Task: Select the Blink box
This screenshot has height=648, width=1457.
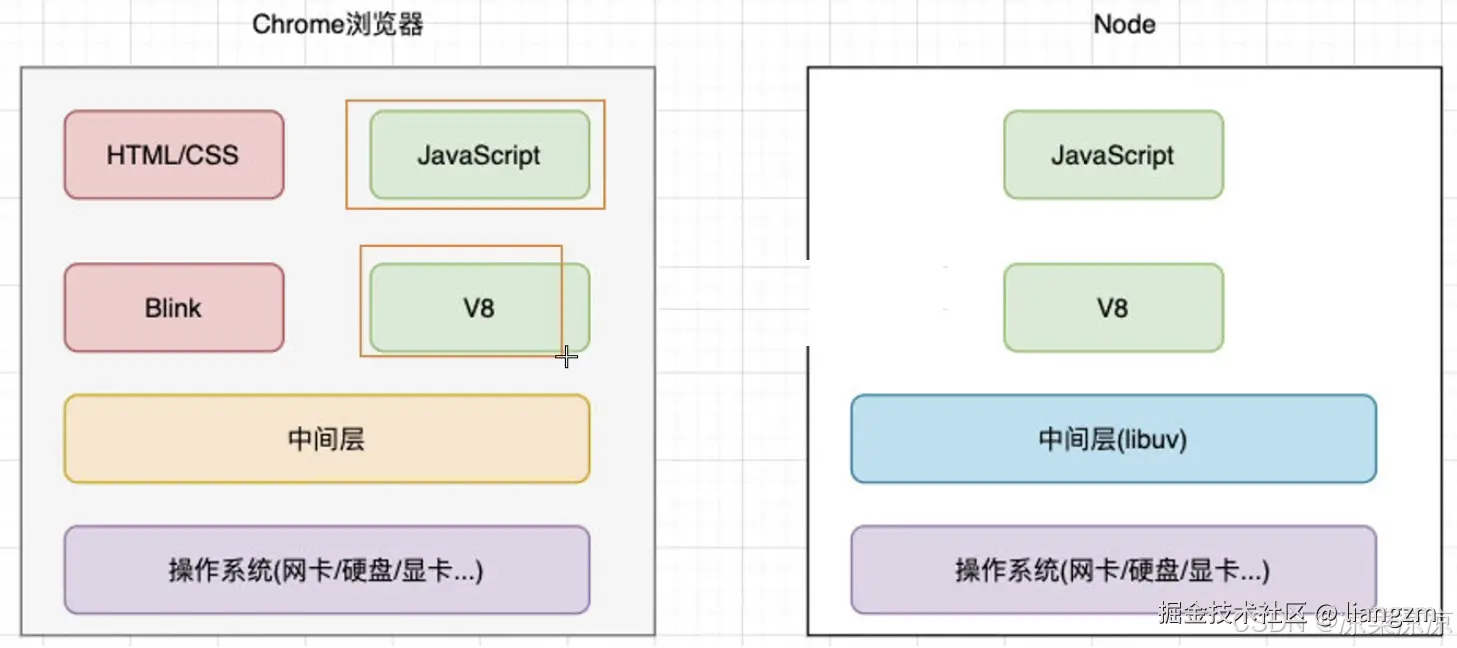Action: tap(173, 308)
